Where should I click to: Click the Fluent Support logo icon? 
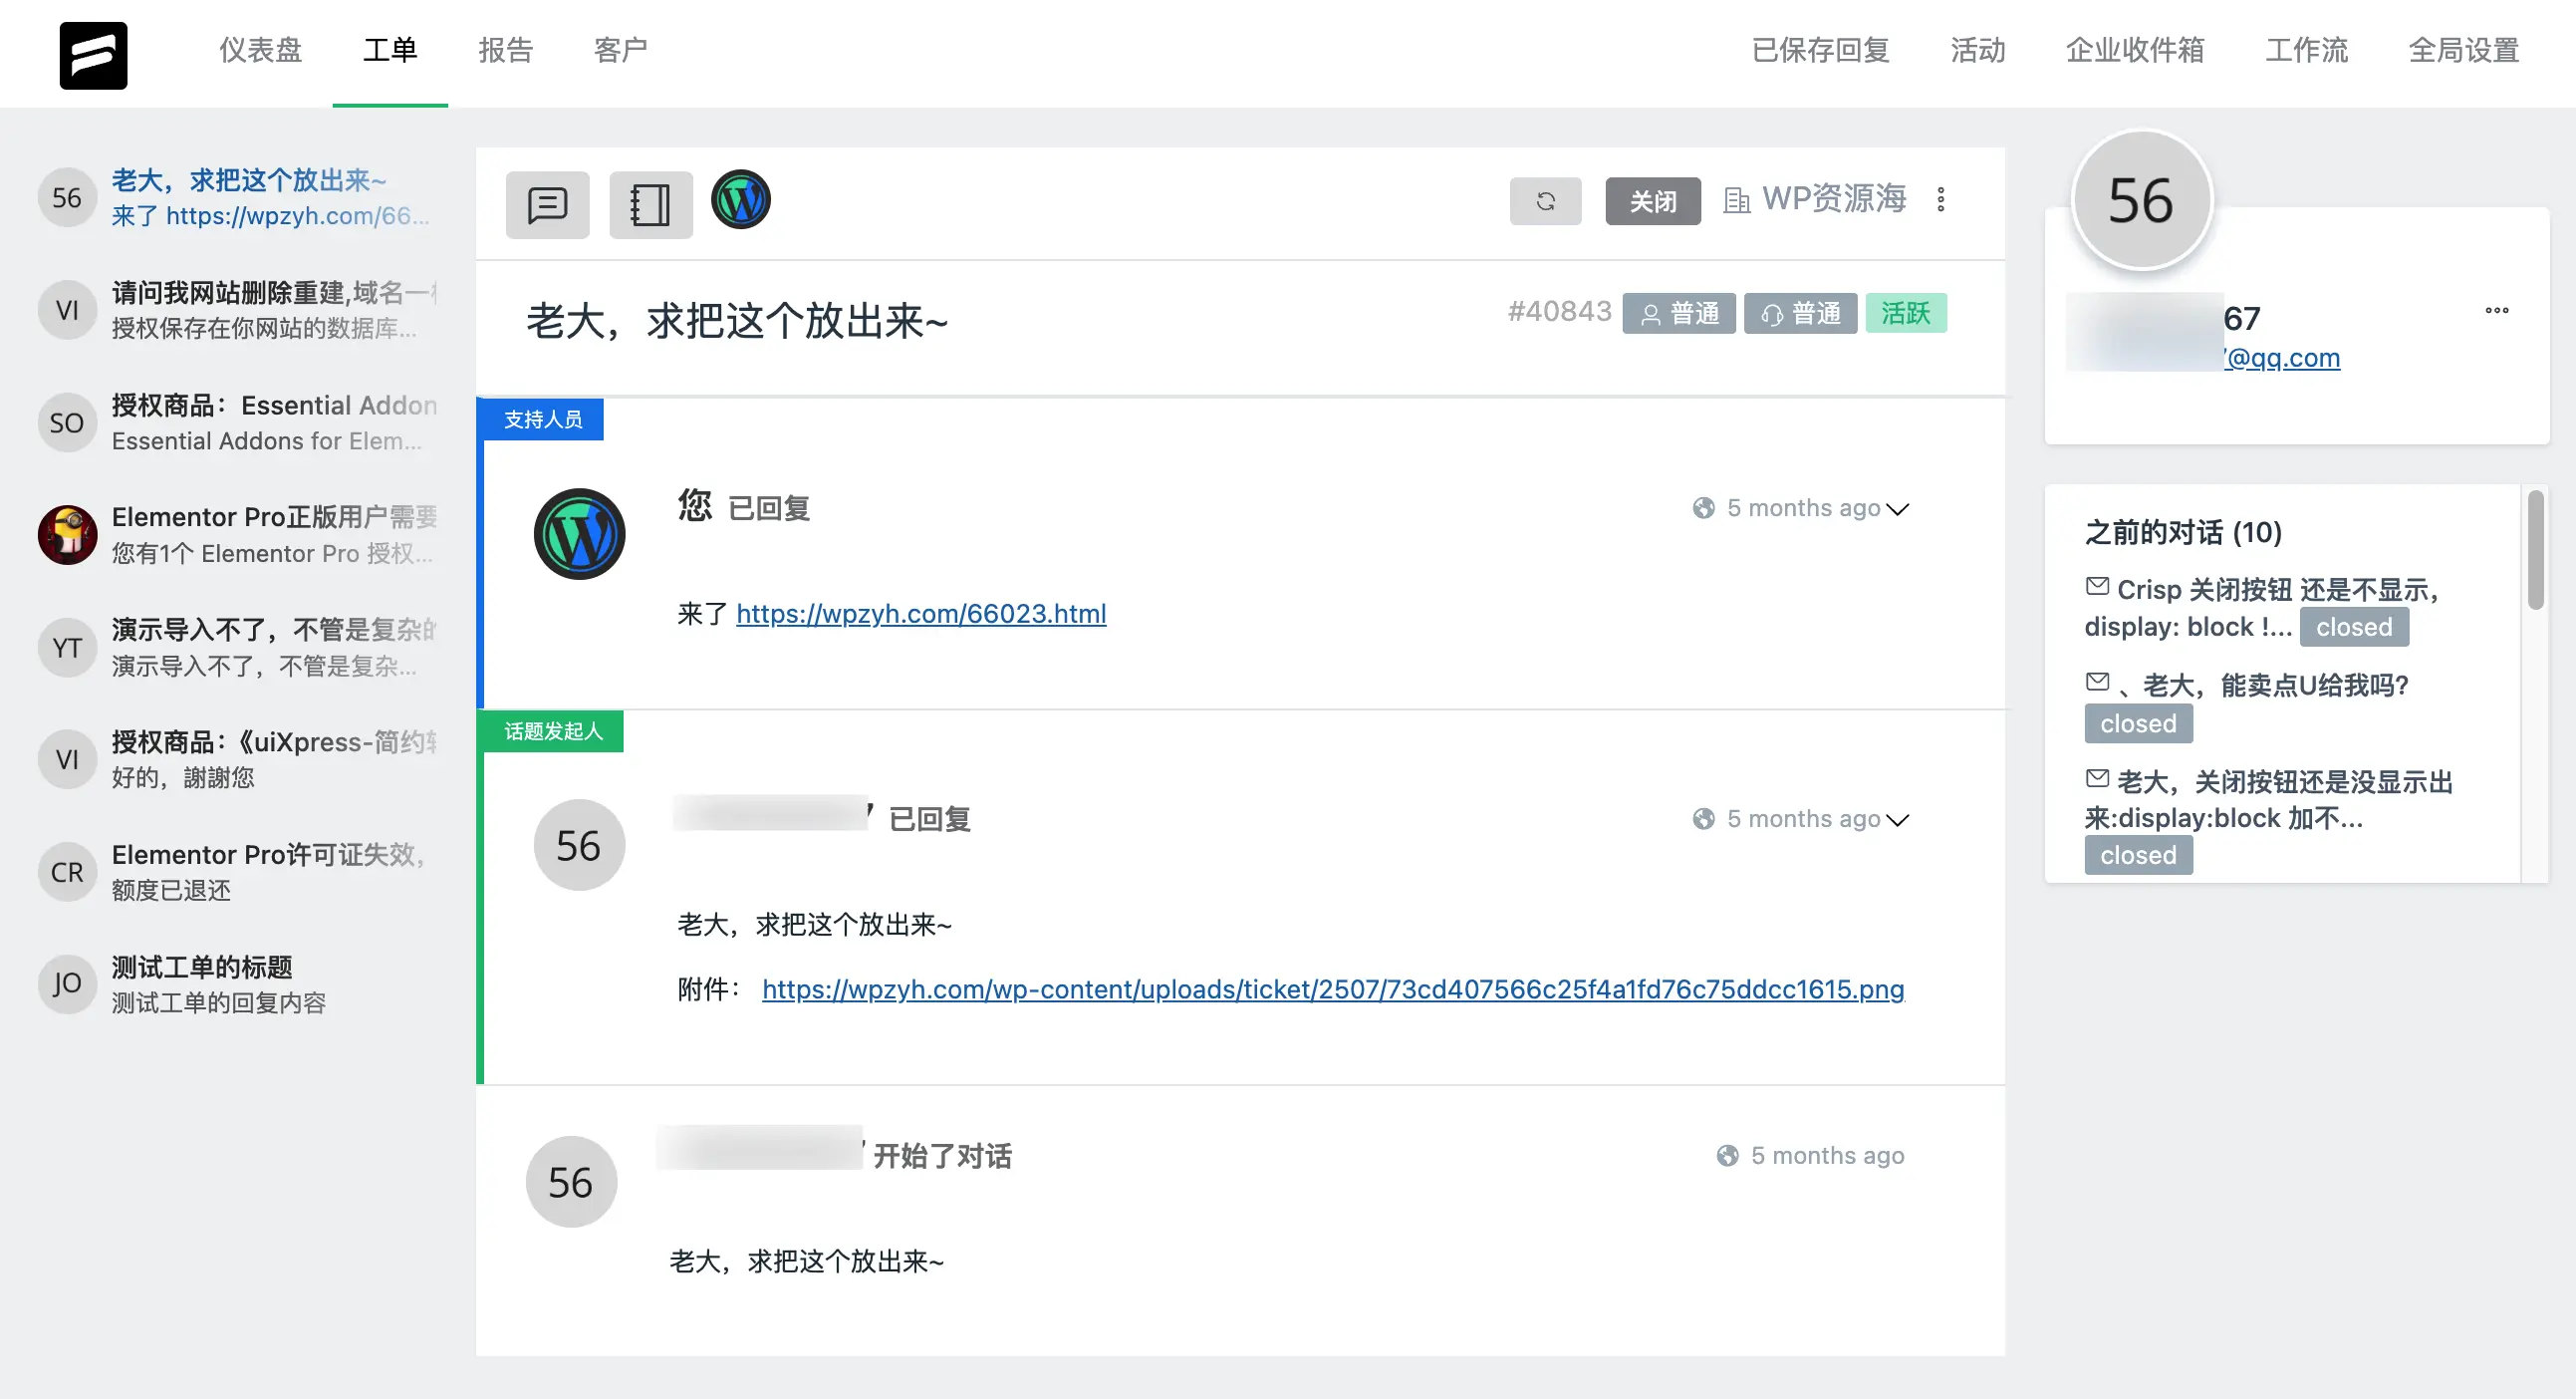[x=93, y=55]
